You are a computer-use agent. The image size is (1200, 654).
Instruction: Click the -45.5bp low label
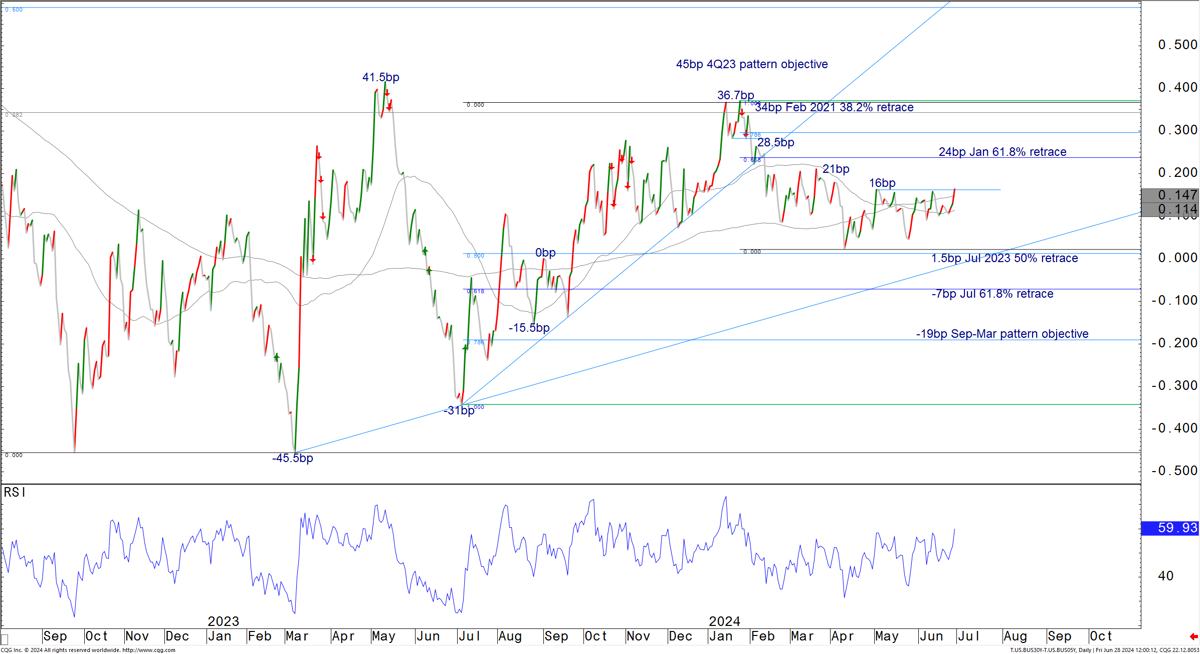point(292,458)
